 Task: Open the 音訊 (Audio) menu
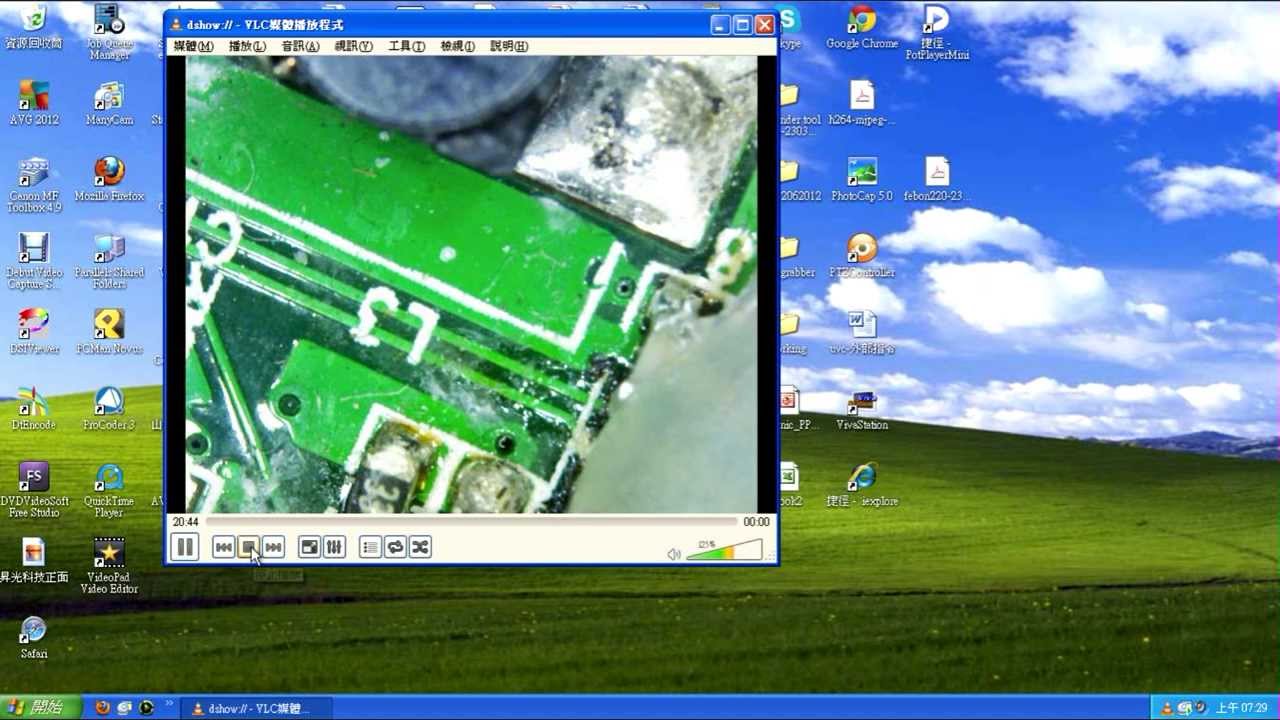[300, 46]
